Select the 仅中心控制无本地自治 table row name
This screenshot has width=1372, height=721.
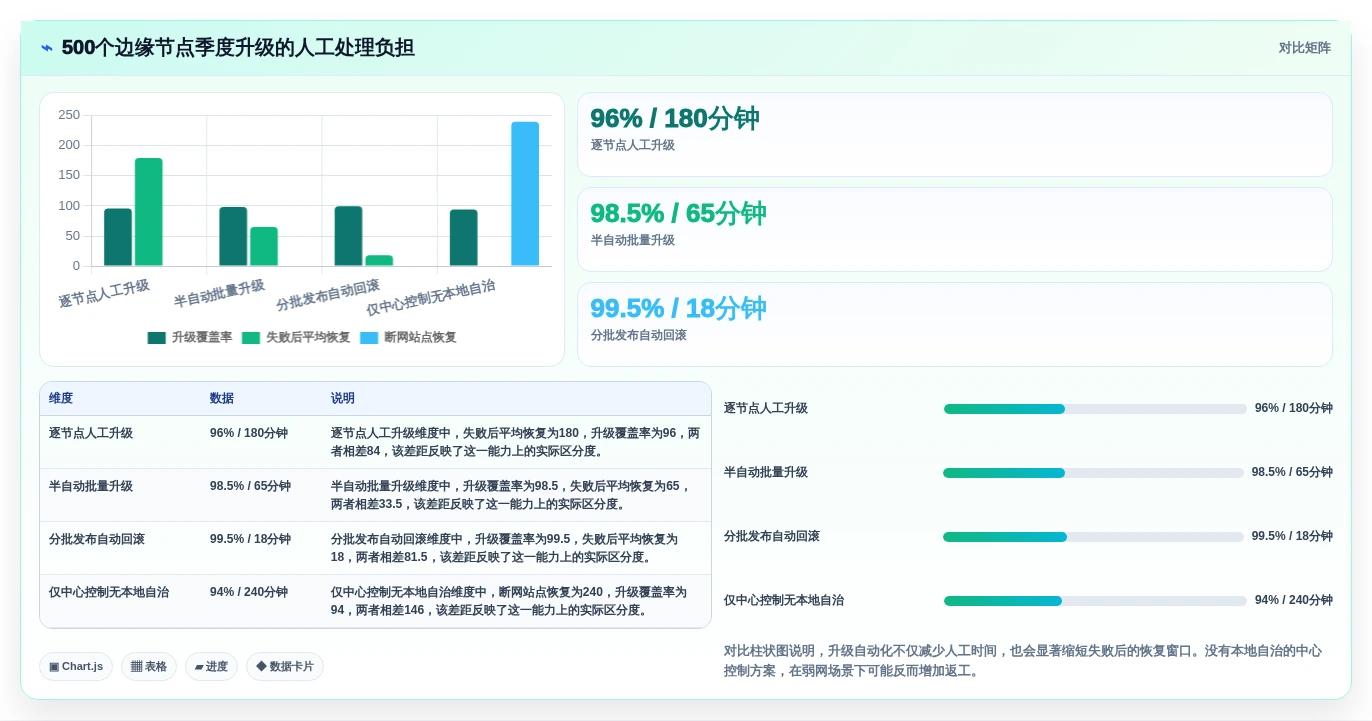(x=109, y=593)
